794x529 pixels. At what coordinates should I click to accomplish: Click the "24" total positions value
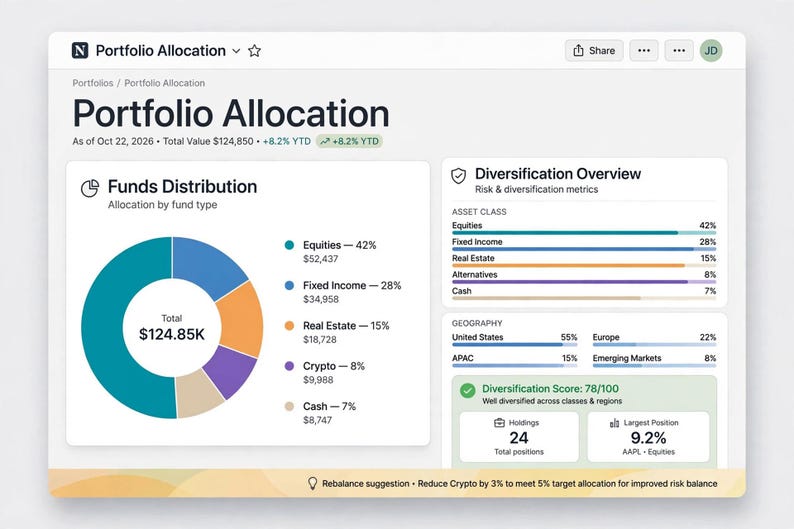[519, 437]
